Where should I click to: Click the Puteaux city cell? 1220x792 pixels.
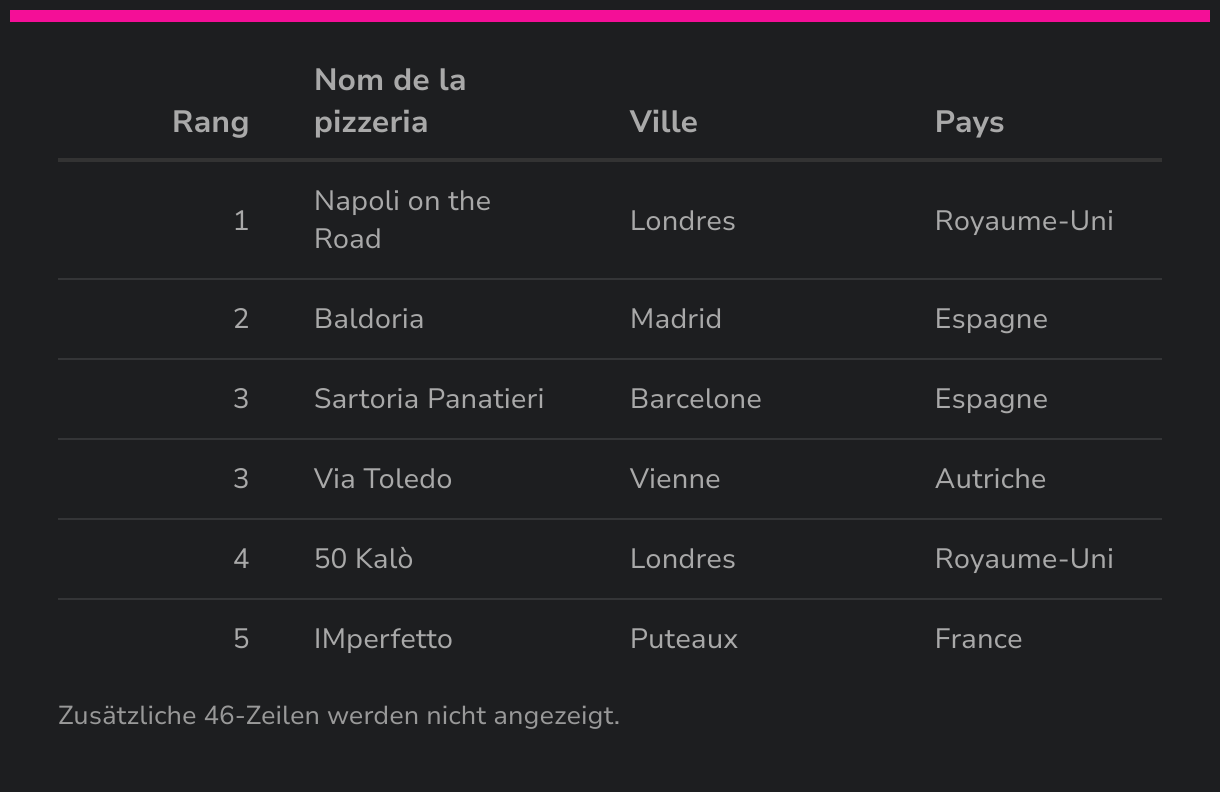tap(684, 639)
